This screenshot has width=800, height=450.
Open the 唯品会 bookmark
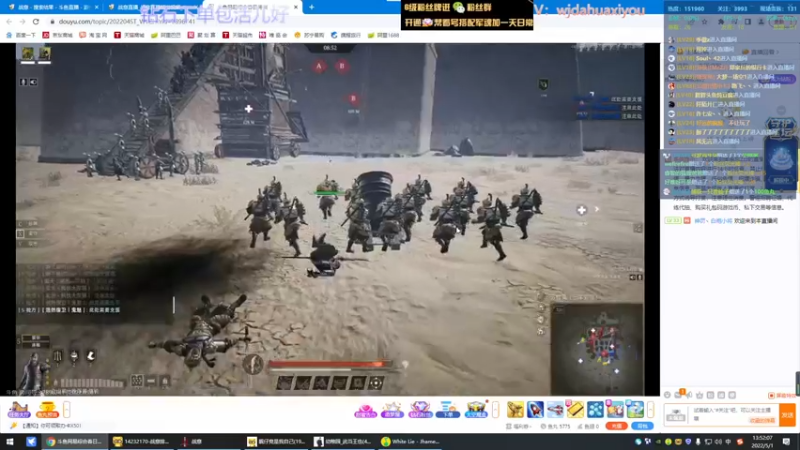click(x=273, y=35)
